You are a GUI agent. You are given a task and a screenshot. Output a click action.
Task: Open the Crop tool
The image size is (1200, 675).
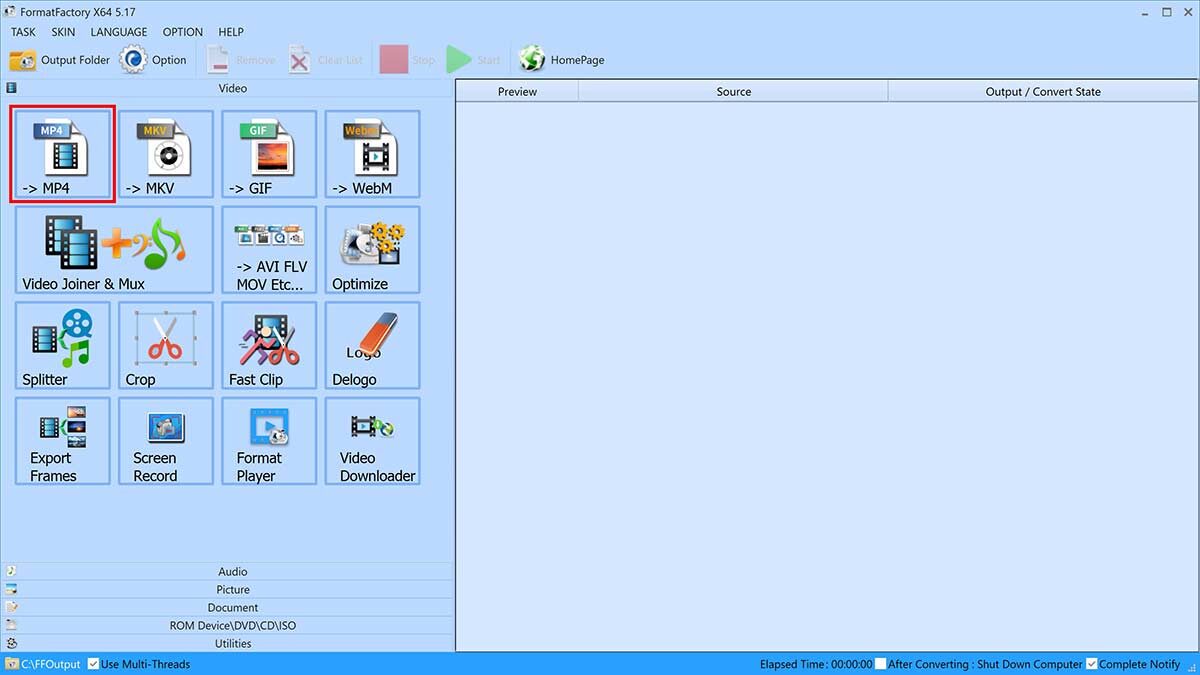tap(165, 345)
